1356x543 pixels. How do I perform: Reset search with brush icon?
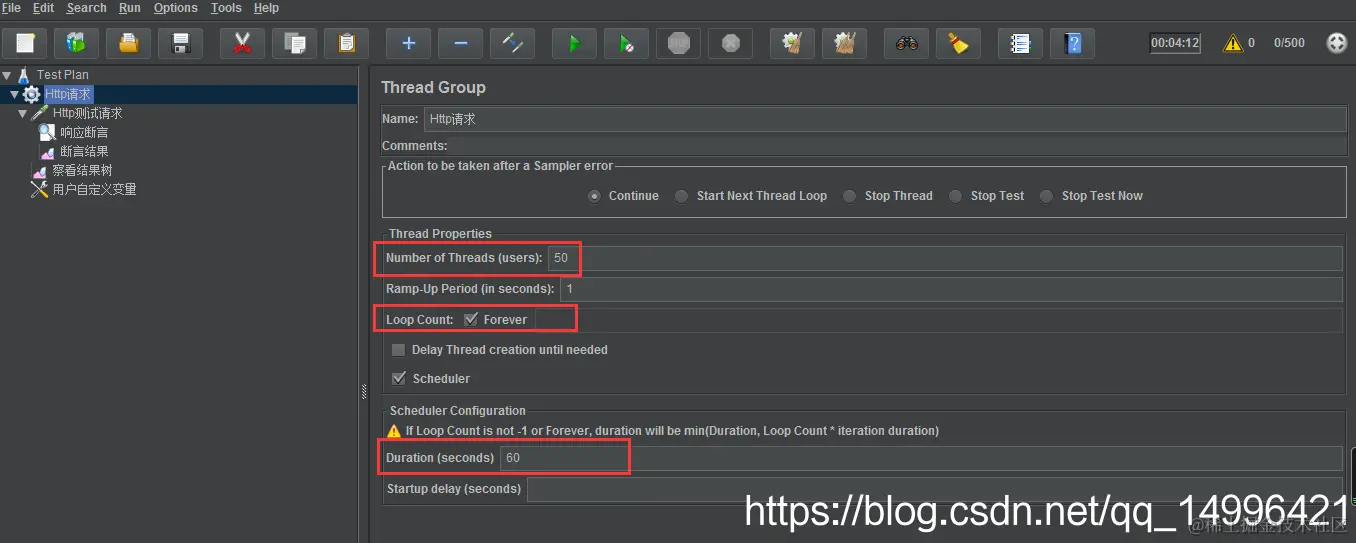pyautogui.click(x=958, y=43)
